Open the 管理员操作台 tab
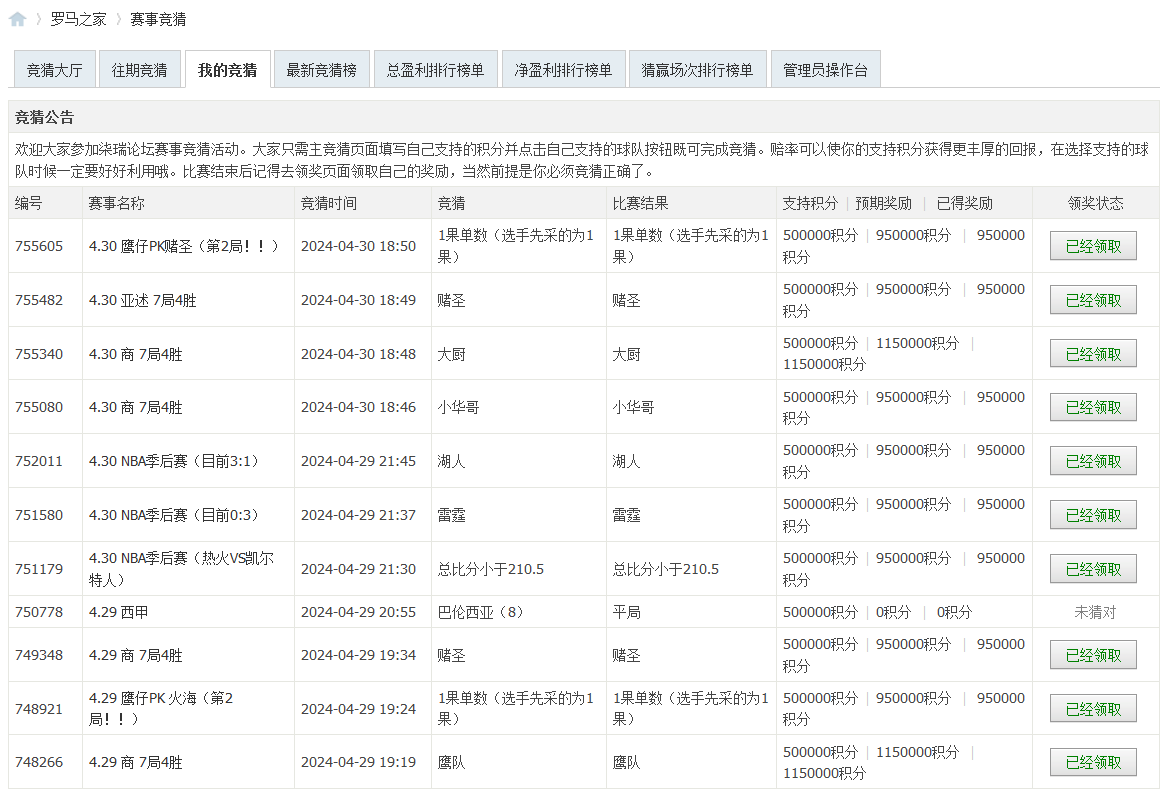 point(825,70)
